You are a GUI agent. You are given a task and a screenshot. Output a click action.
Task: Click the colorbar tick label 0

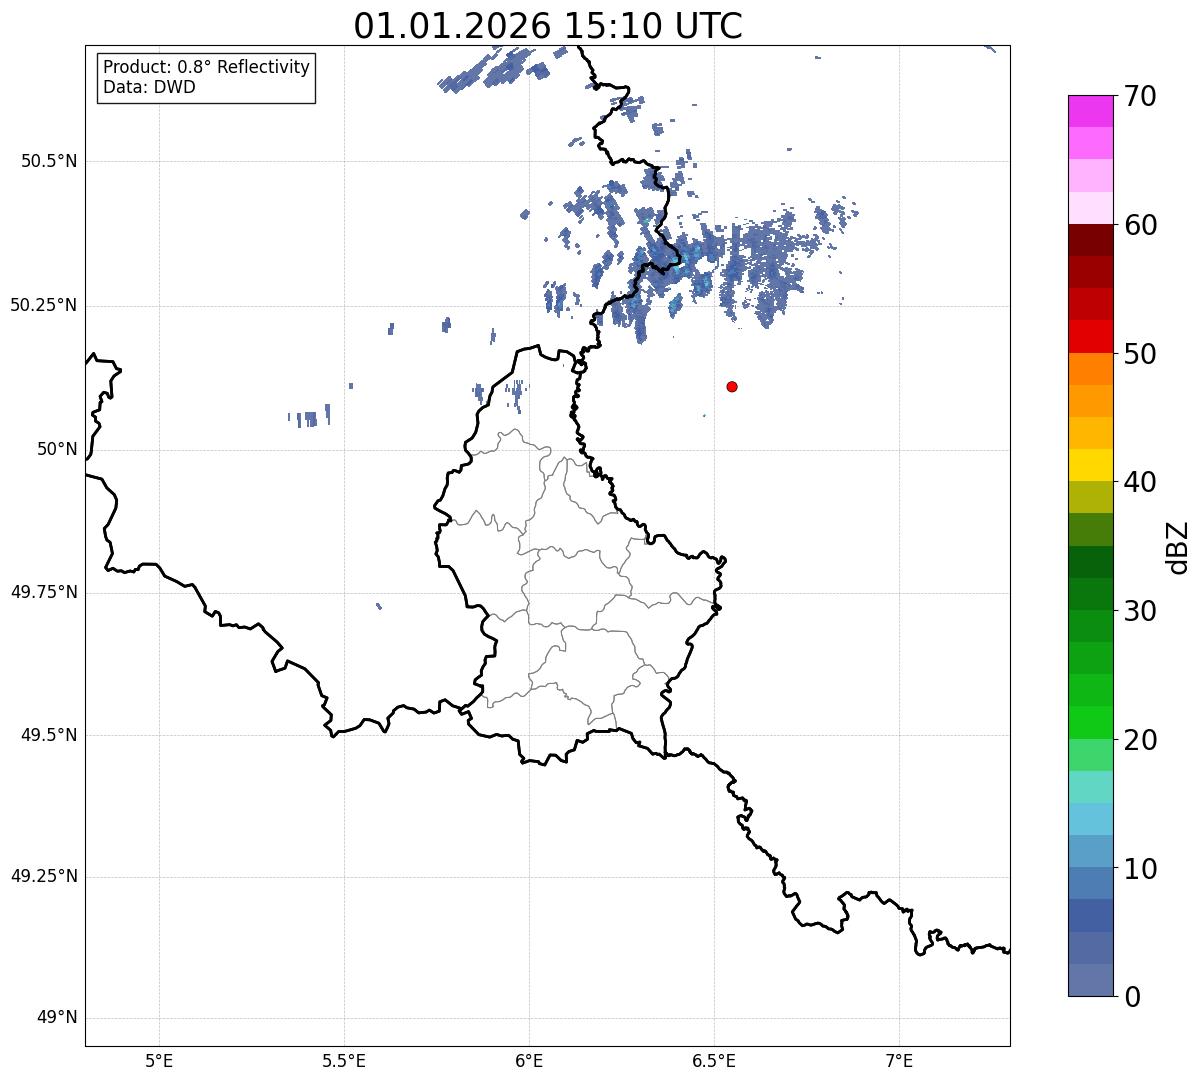coord(1132,997)
